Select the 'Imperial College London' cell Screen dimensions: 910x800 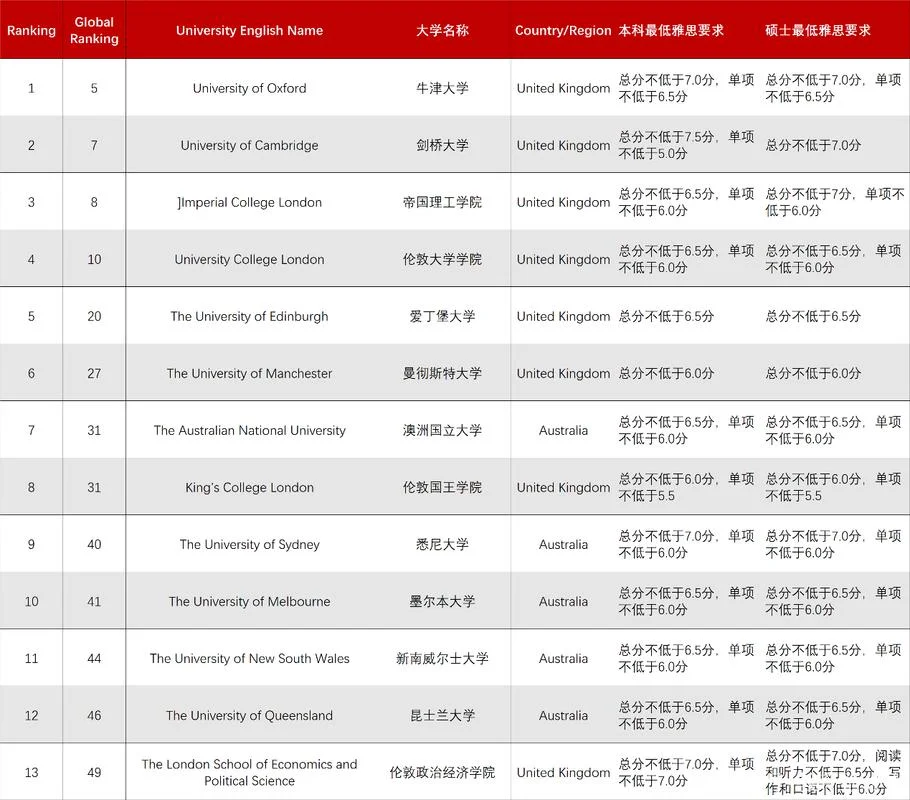coord(250,202)
